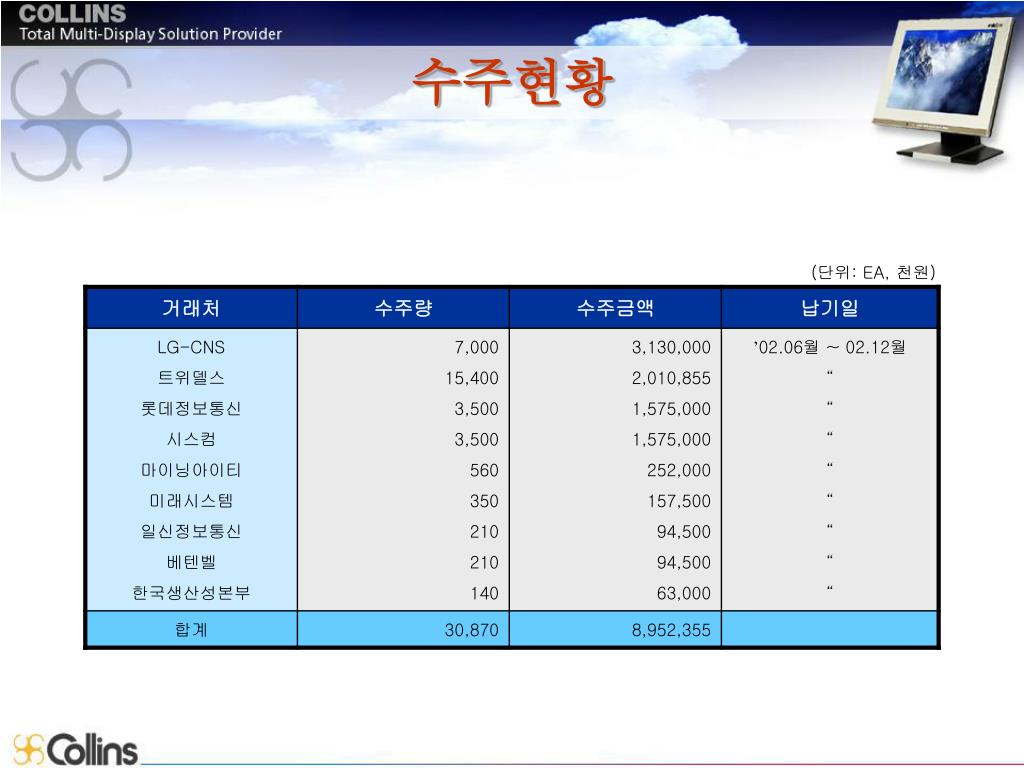Image resolution: width=1024 pixels, height=768 pixels.
Task: Click the 94,500 amount in 베텐벨 row
Action: click(x=684, y=562)
